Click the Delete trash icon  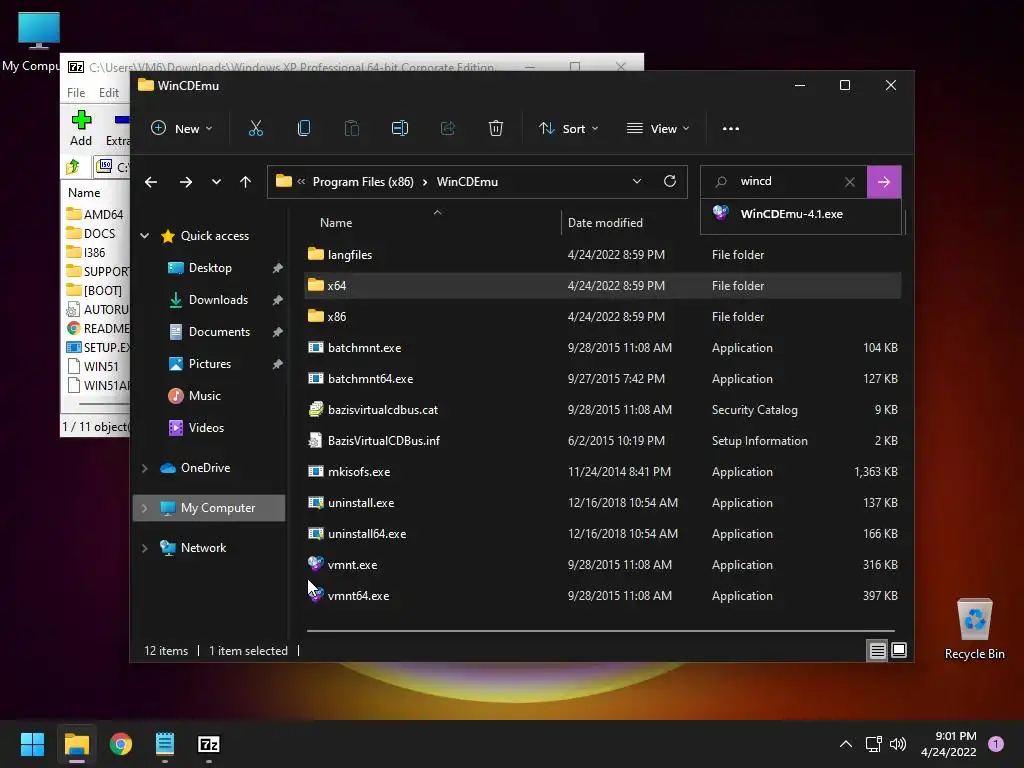click(496, 128)
